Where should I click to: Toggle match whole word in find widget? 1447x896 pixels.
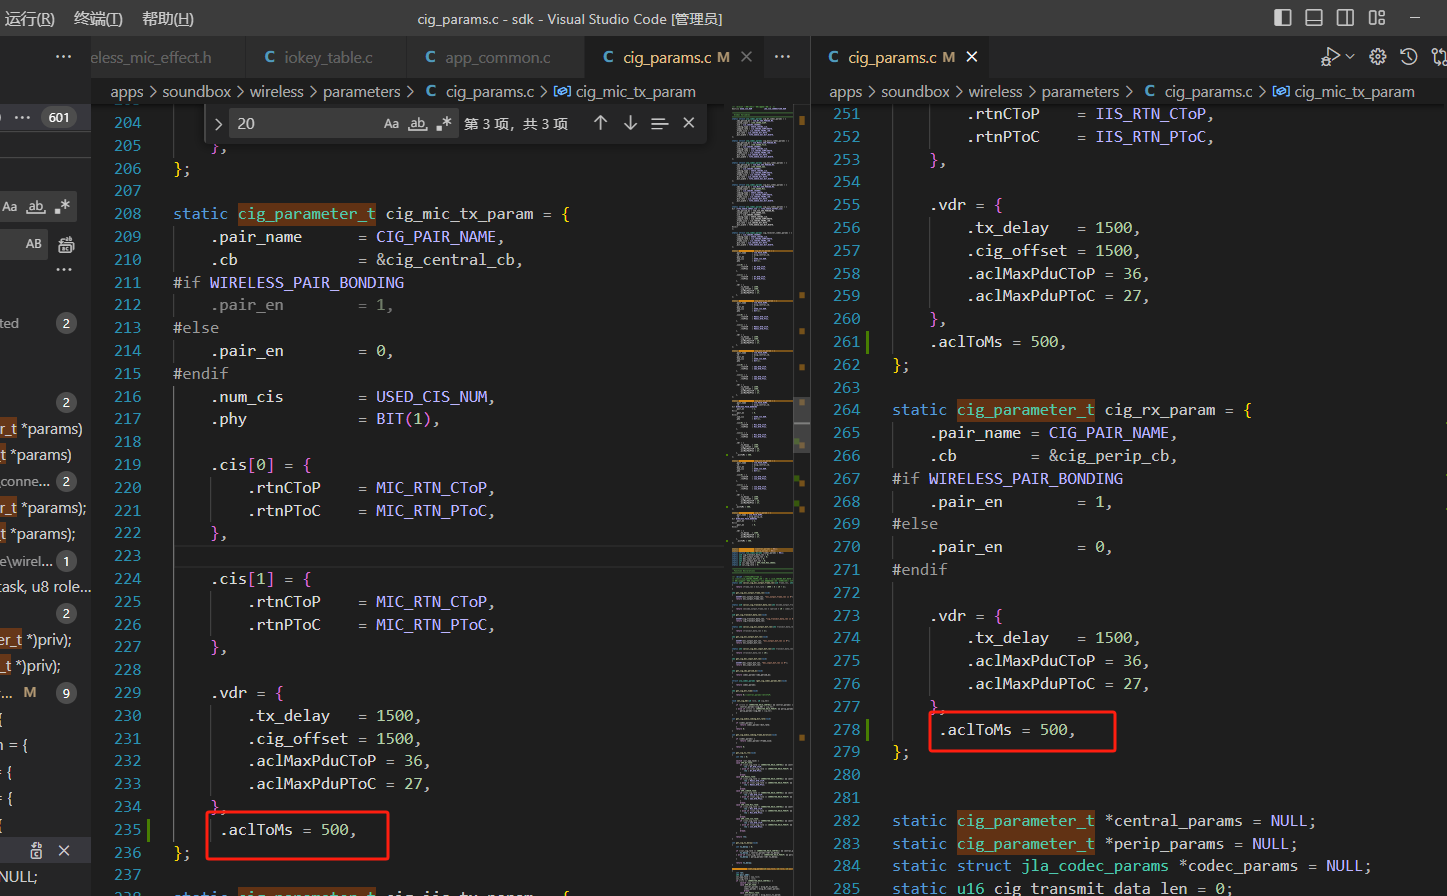tap(418, 123)
